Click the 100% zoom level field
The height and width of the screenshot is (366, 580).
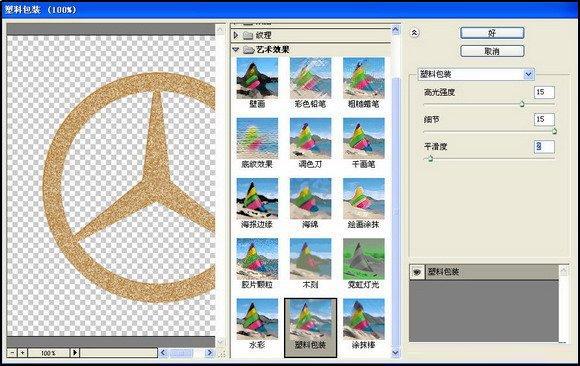point(48,353)
